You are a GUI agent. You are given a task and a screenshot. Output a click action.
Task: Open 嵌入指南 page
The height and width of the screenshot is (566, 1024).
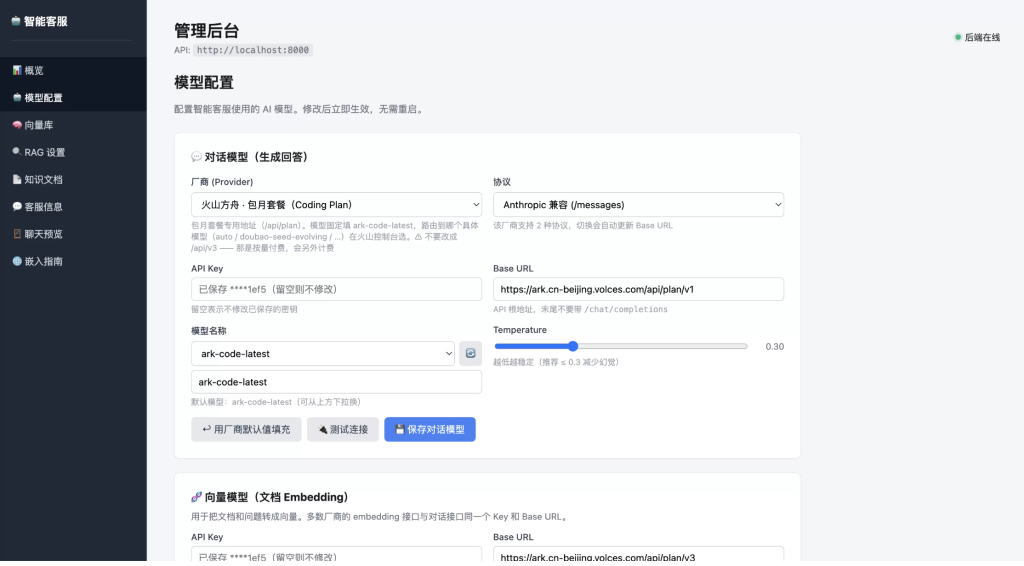point(73,262)
